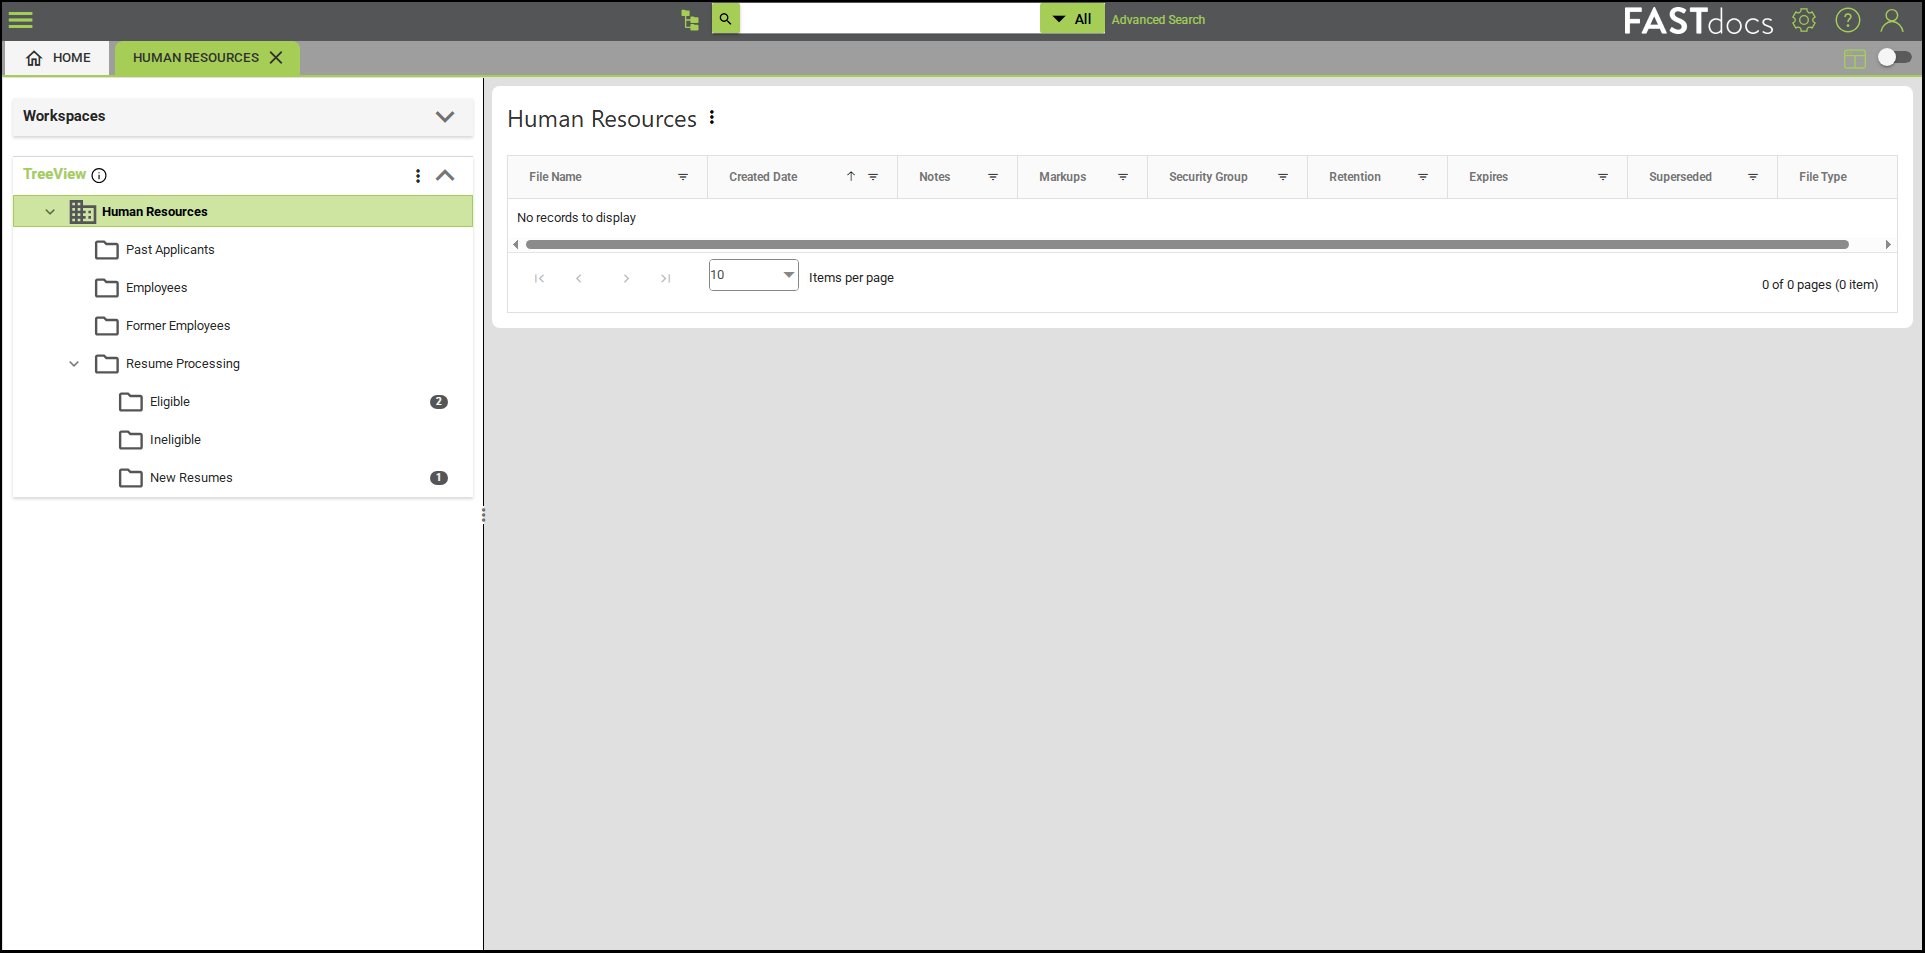Close the HUMAN RESOURCES tab
The image size is (1925, 953).
[277, 57]
